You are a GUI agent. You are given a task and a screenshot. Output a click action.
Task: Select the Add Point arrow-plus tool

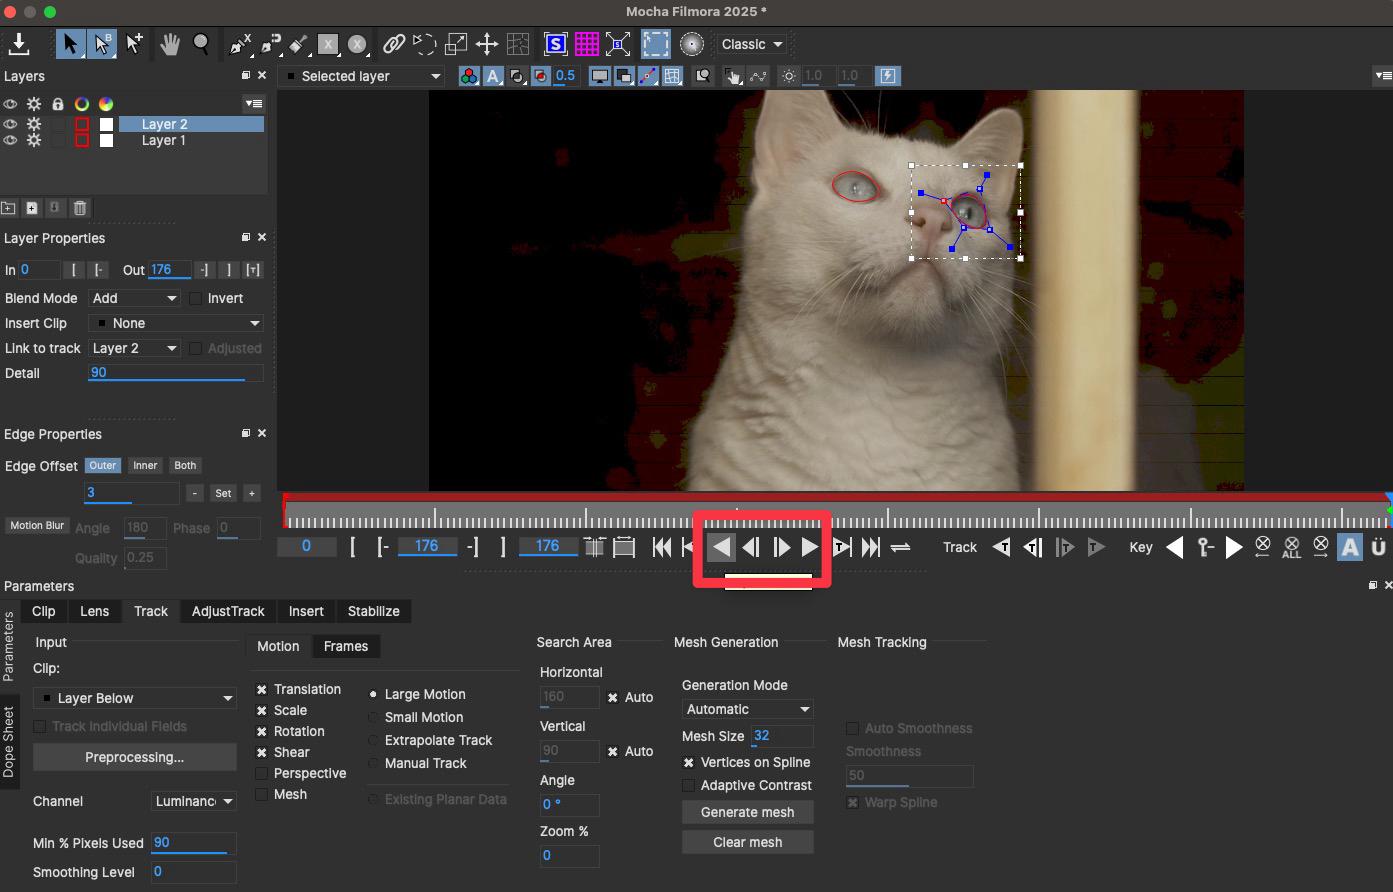pyautogui.click(x=134, y=44)
